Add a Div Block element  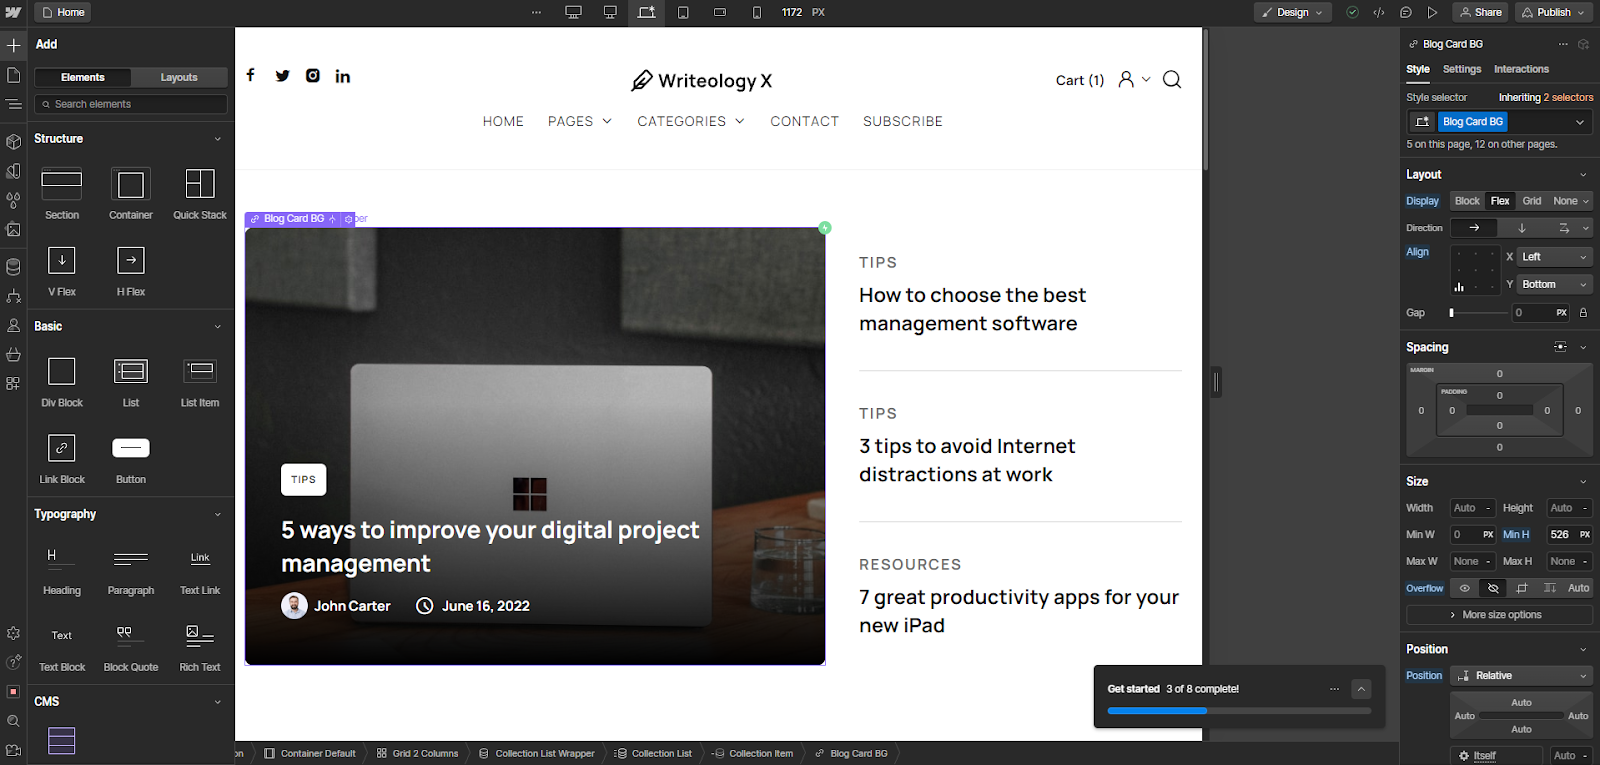coord(62,381)
